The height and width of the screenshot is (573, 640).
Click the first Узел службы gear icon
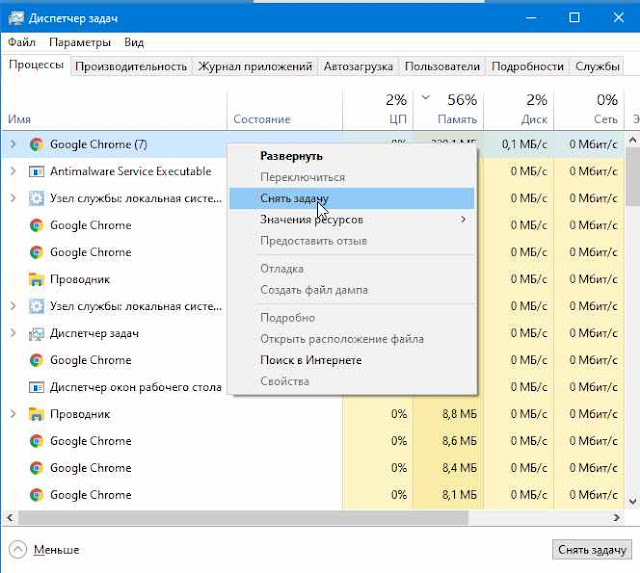point(36,198)
